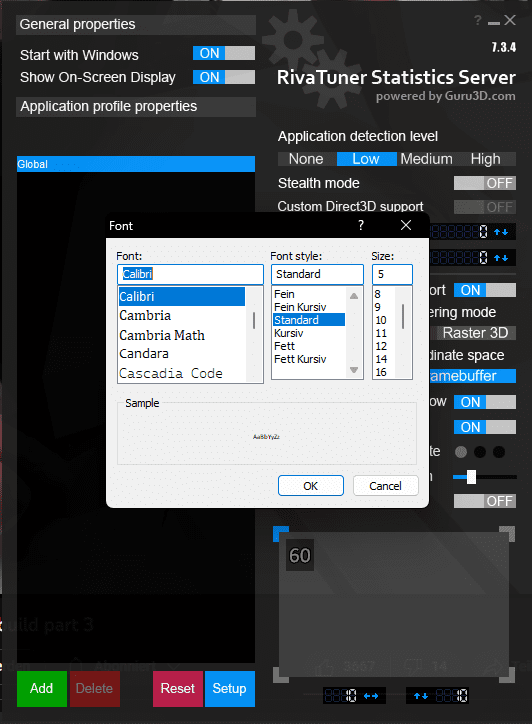
Task: Click the Font dialog help question mark
Action: (361, 225)
